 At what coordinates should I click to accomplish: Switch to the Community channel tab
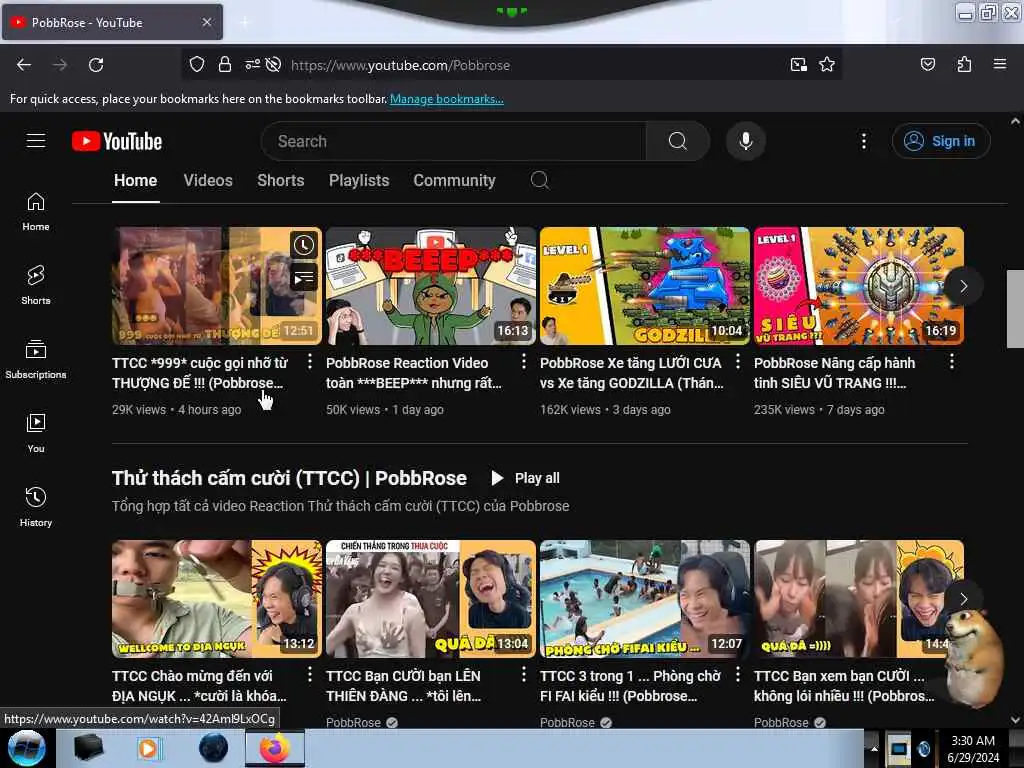pyautogui.click(x=455, y=181)
